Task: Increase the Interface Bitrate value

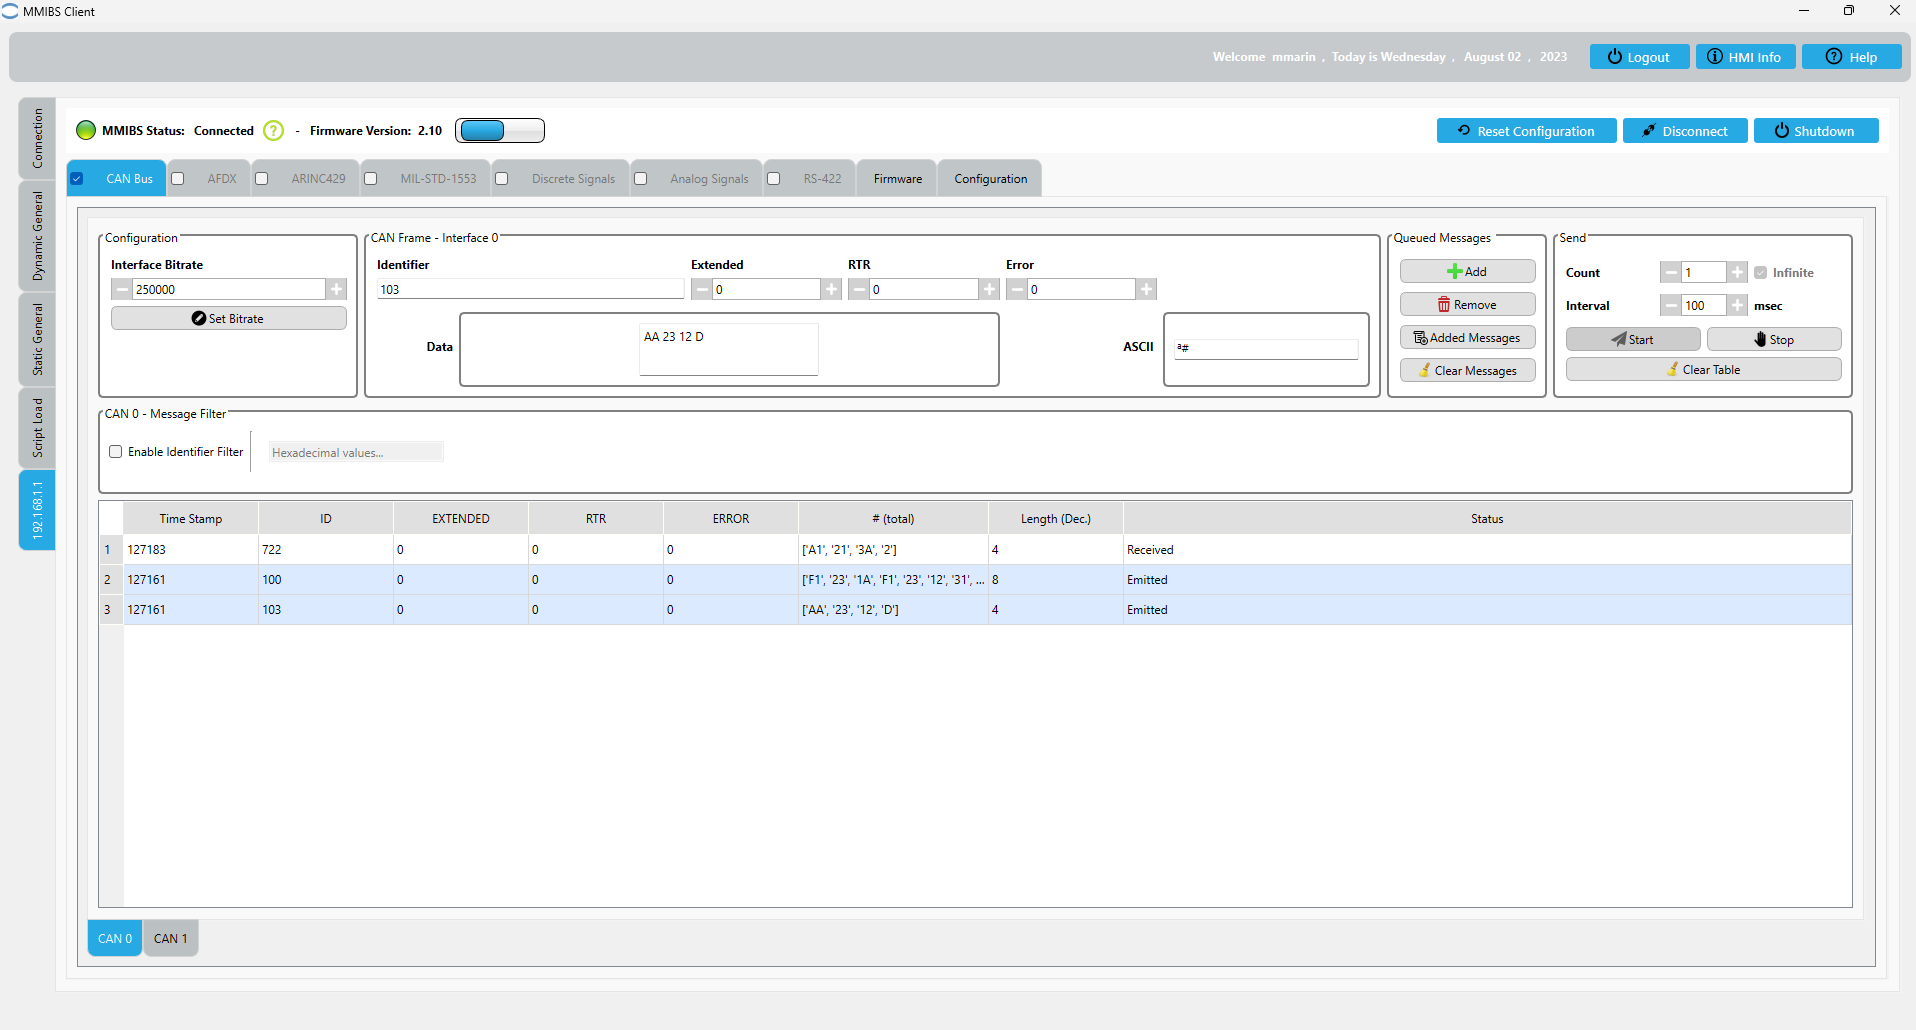Action: pyautogui.click(x=337, y=290)
